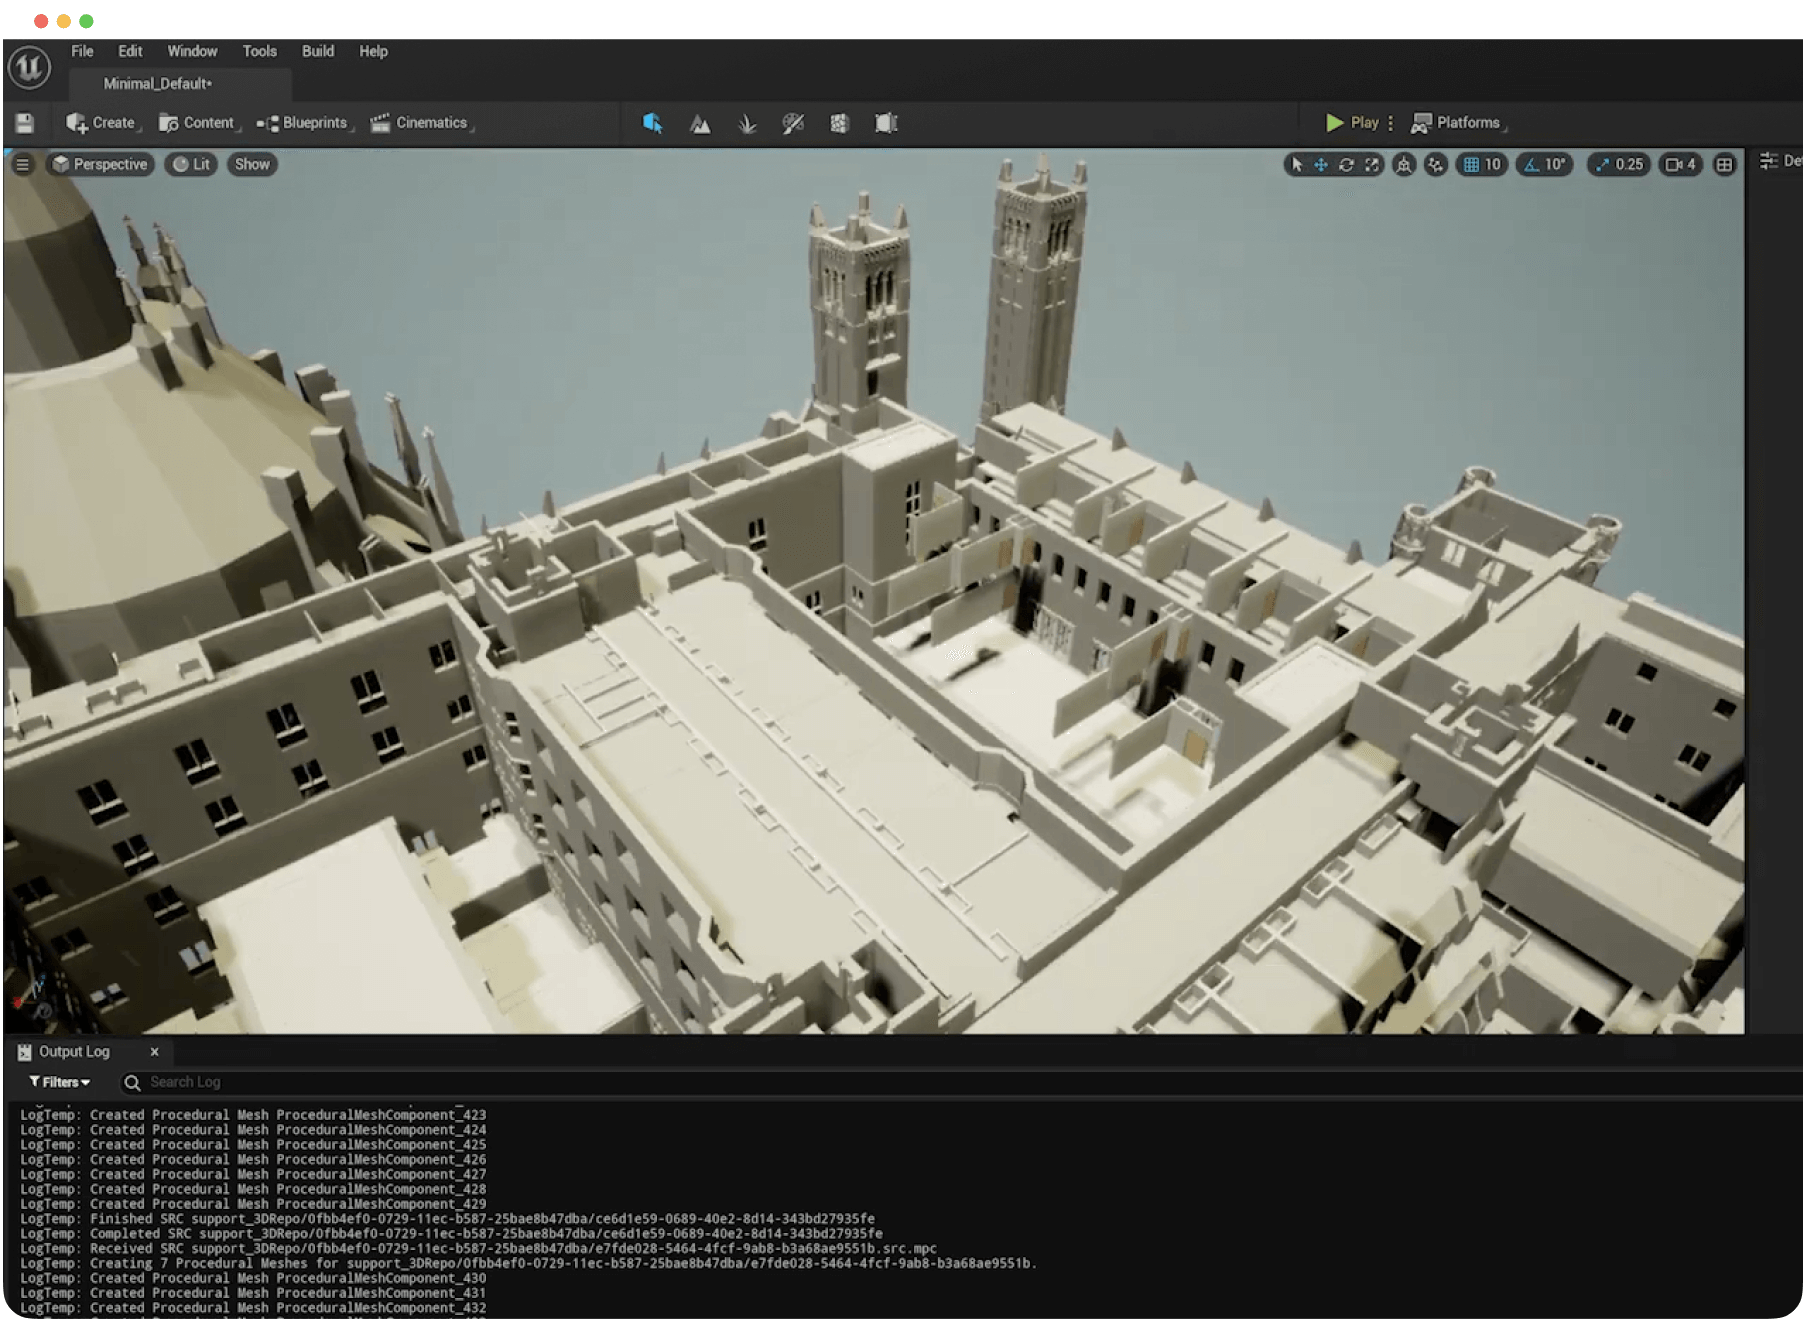Maximize or restore viewport layout icon
The image size is (1806, 1322).
[1724, 164]
